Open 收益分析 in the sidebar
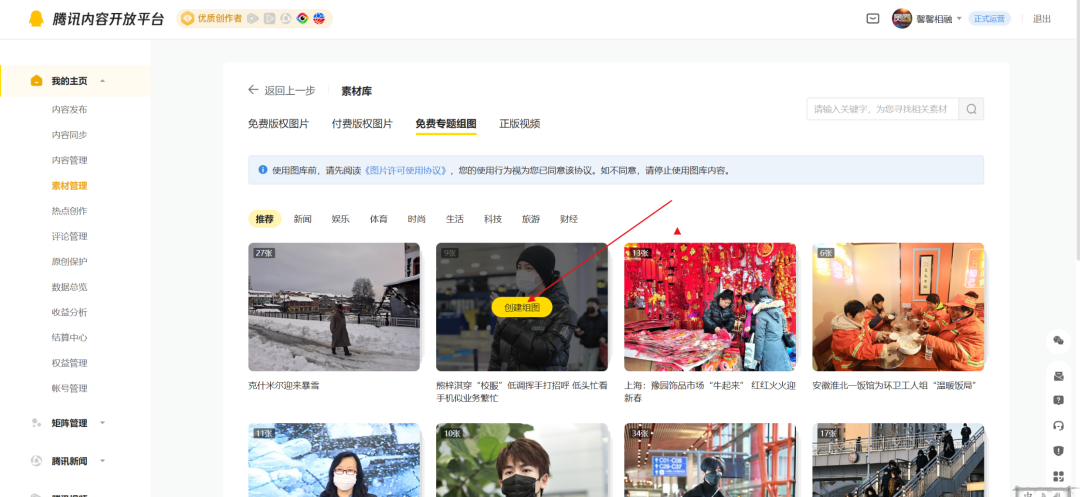 tap(70, 312)
